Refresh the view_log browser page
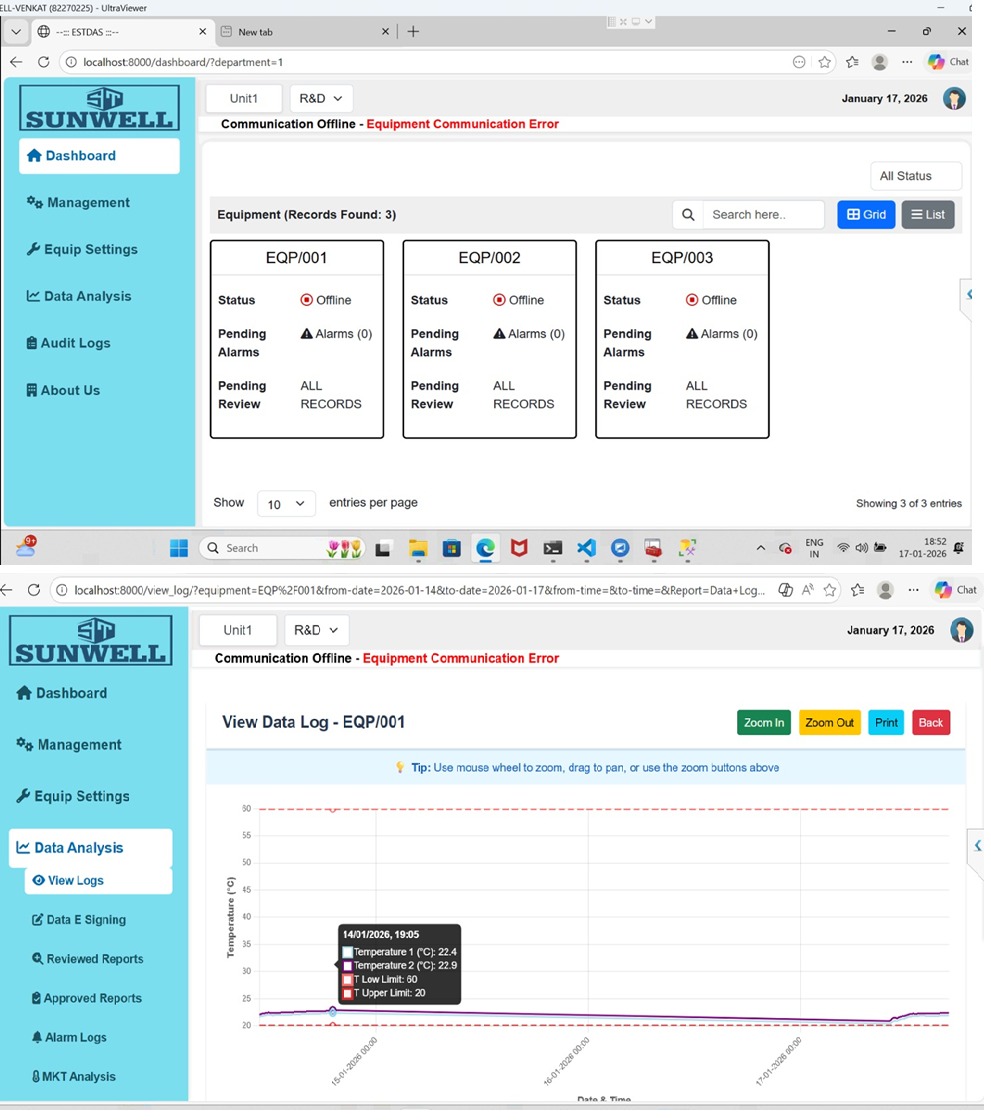The height and width of the screenshot is (1120, 991). pos(33,590)
